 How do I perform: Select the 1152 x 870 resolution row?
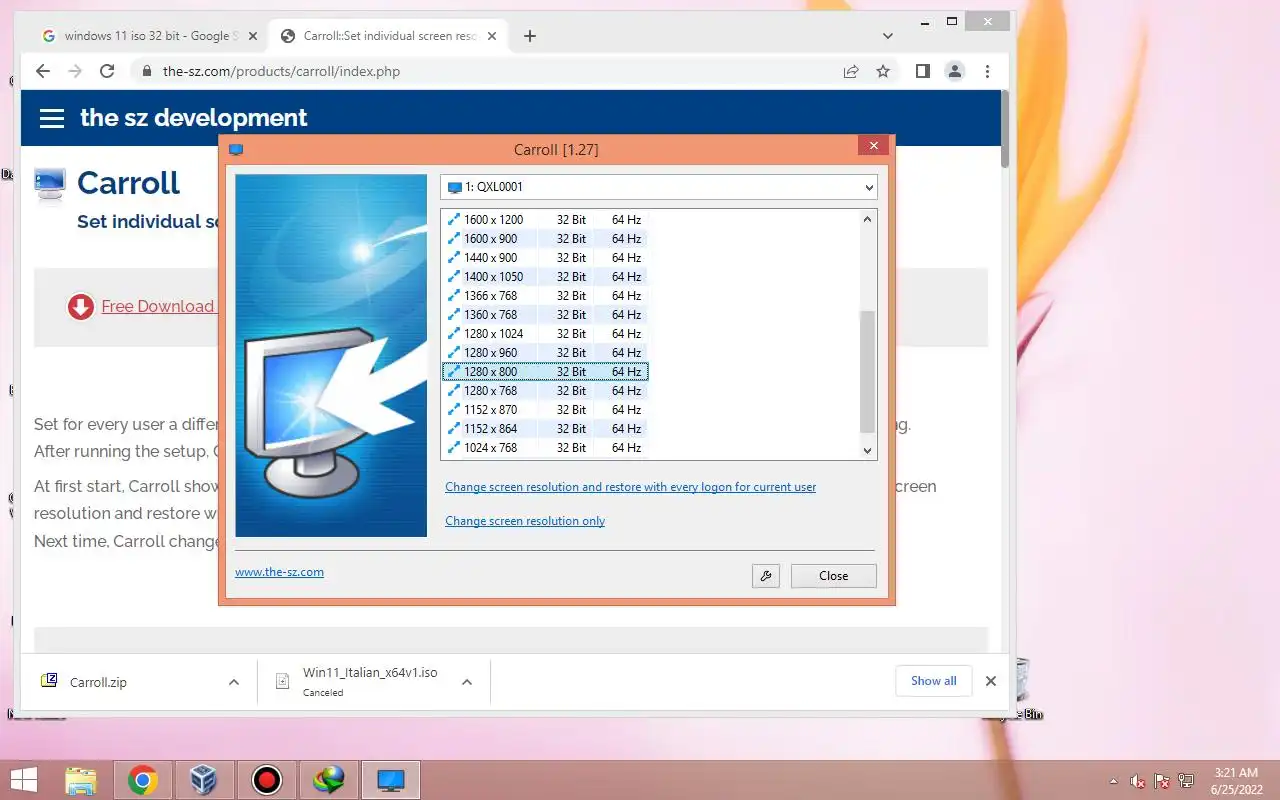coord(545,410)
